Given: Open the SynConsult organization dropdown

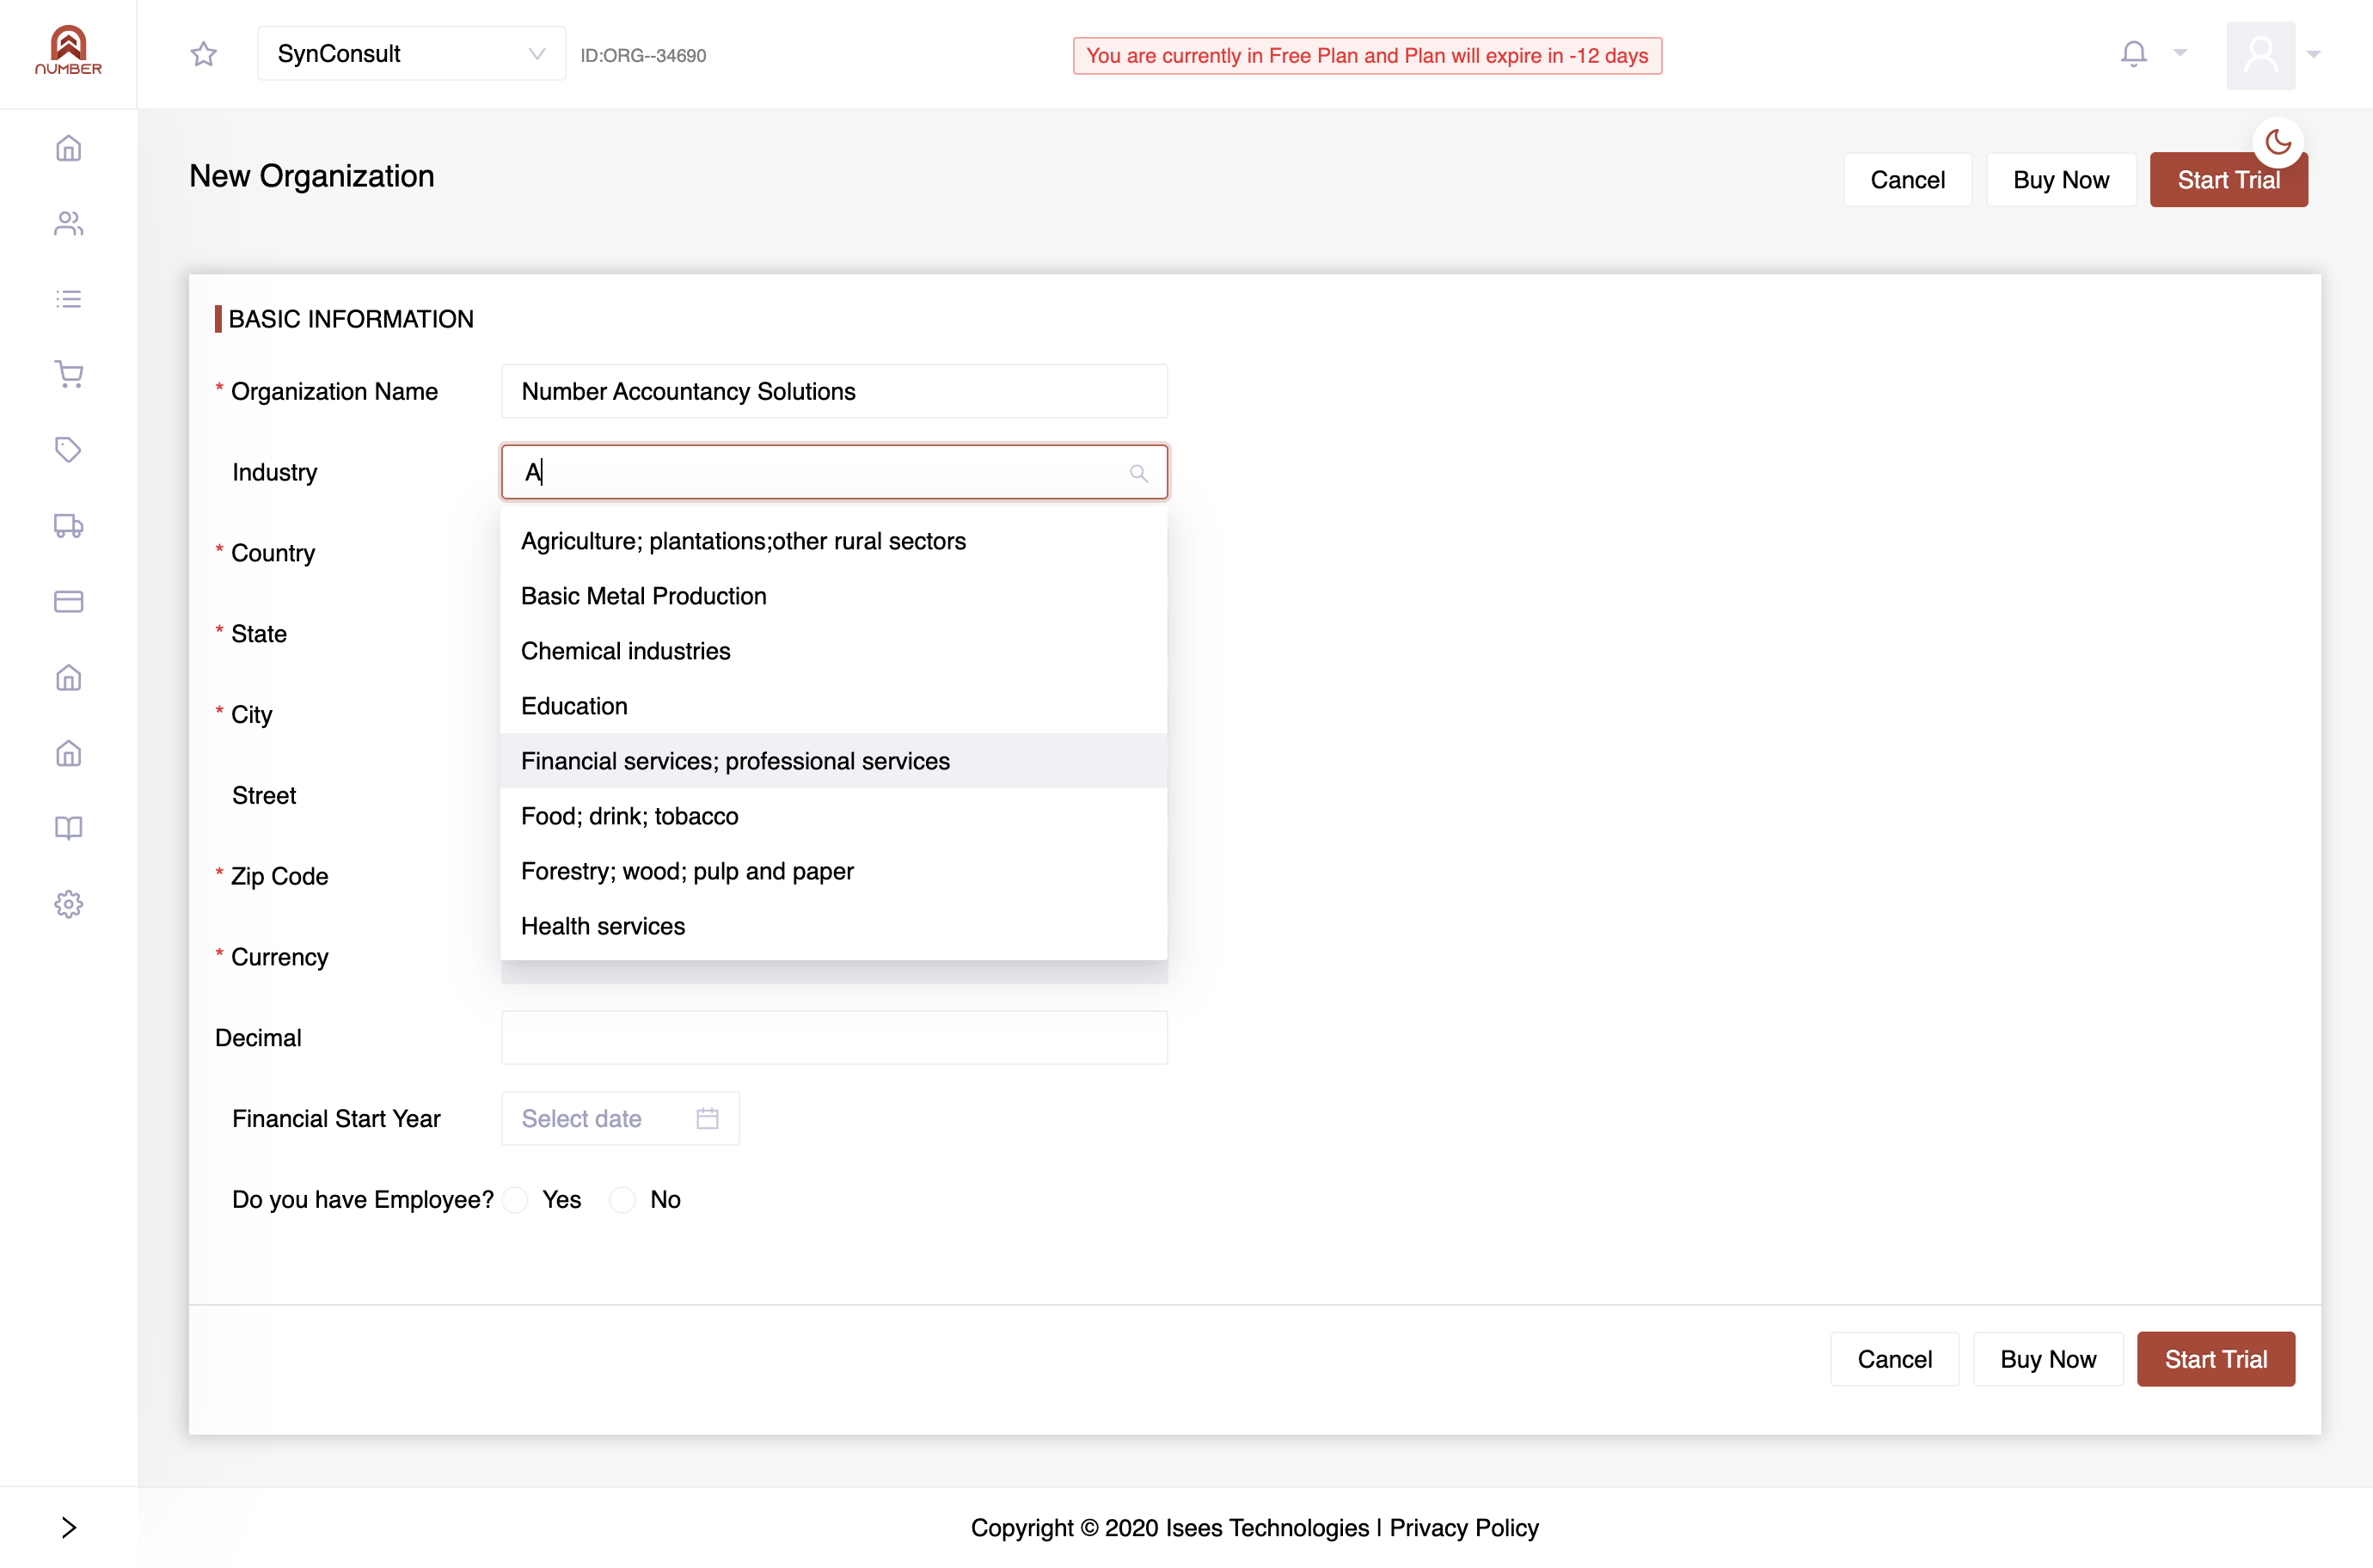Looking at the screenshot, I should pyautogui.click(x=411, y=54).
